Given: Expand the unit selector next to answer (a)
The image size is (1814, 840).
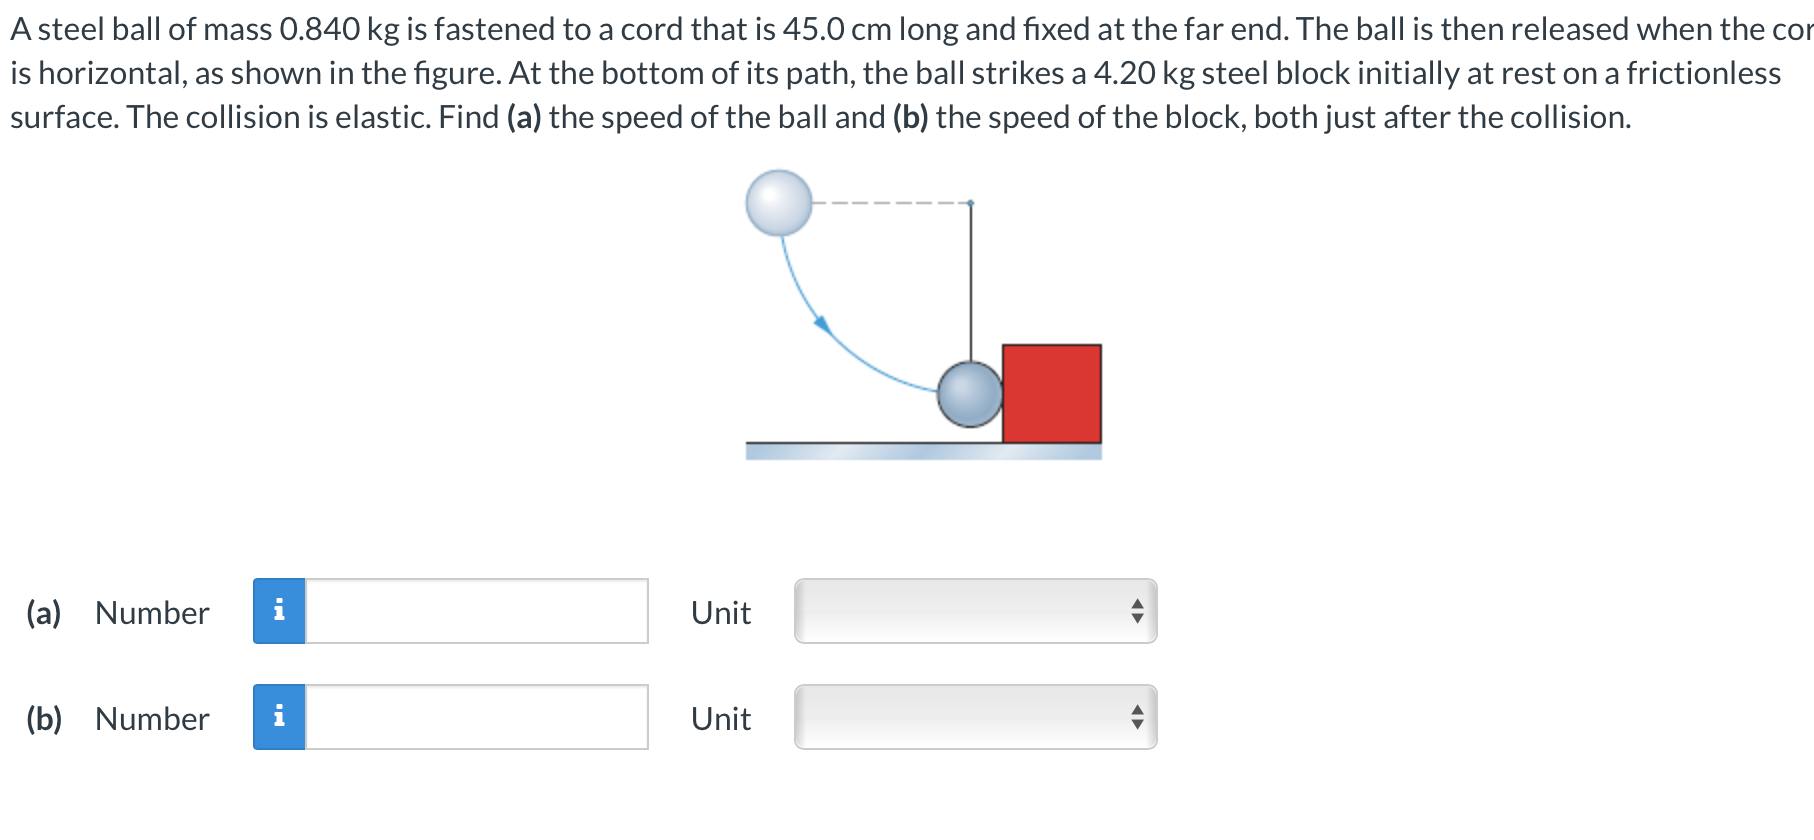Looking at the screenshot, I should click(x=975, y=612).
